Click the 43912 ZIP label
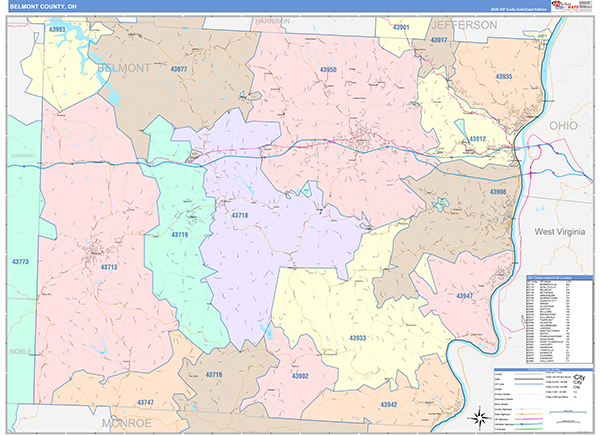The height and width of the screenshot is (435, 600). click(477, 139)
